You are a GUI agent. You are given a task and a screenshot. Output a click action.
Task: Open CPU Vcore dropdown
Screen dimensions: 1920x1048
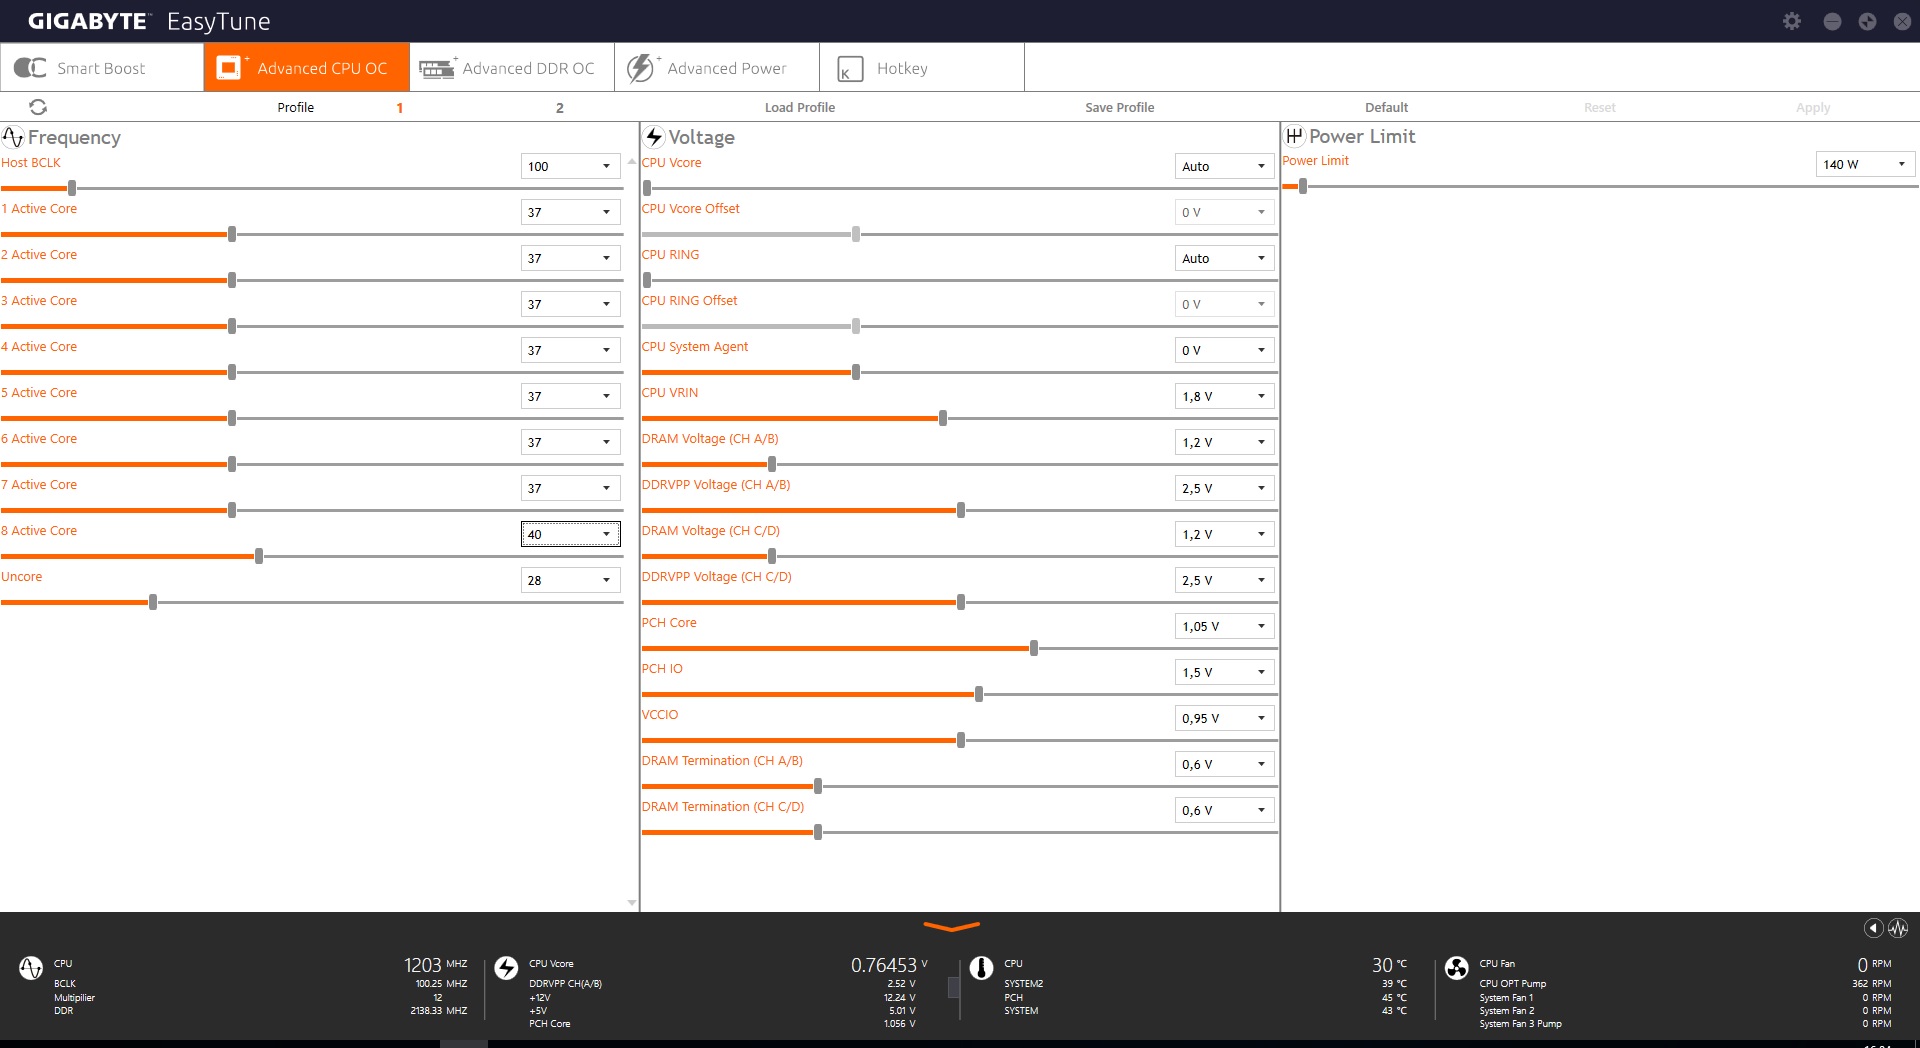pyautogui.click(x=1225, y=166)
